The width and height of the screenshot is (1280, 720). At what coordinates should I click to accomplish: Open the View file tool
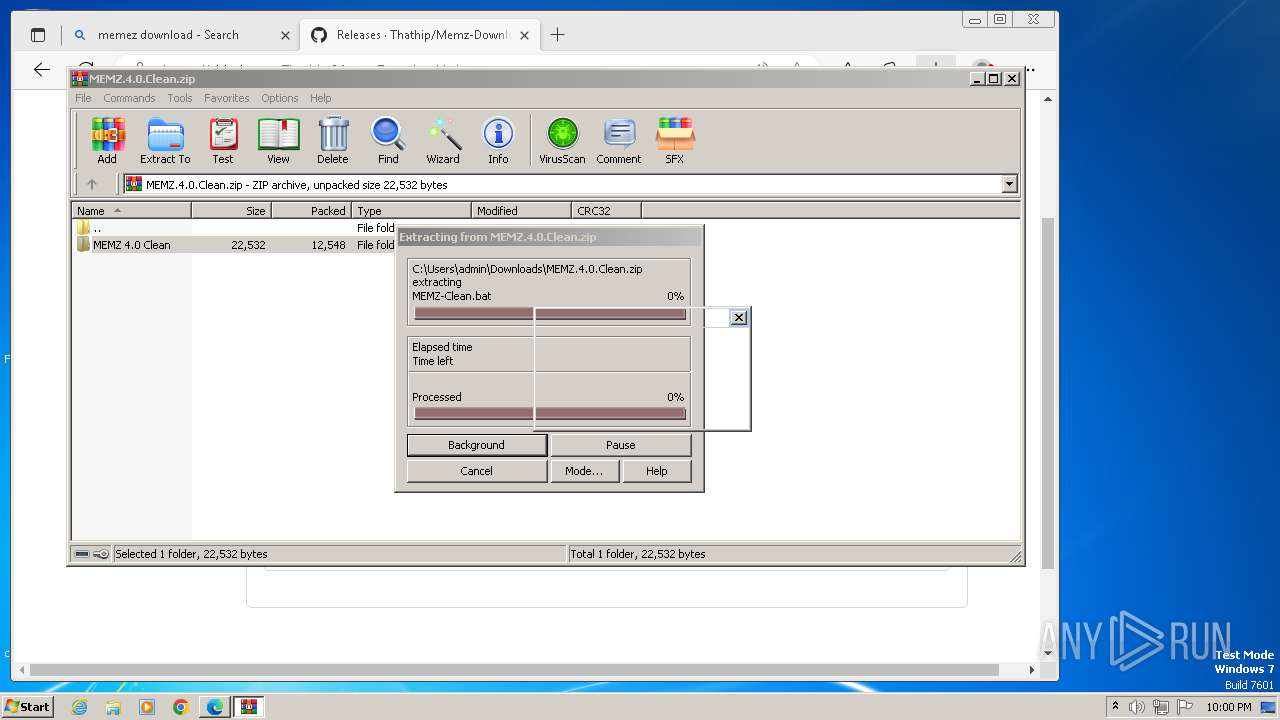(278, 140)
